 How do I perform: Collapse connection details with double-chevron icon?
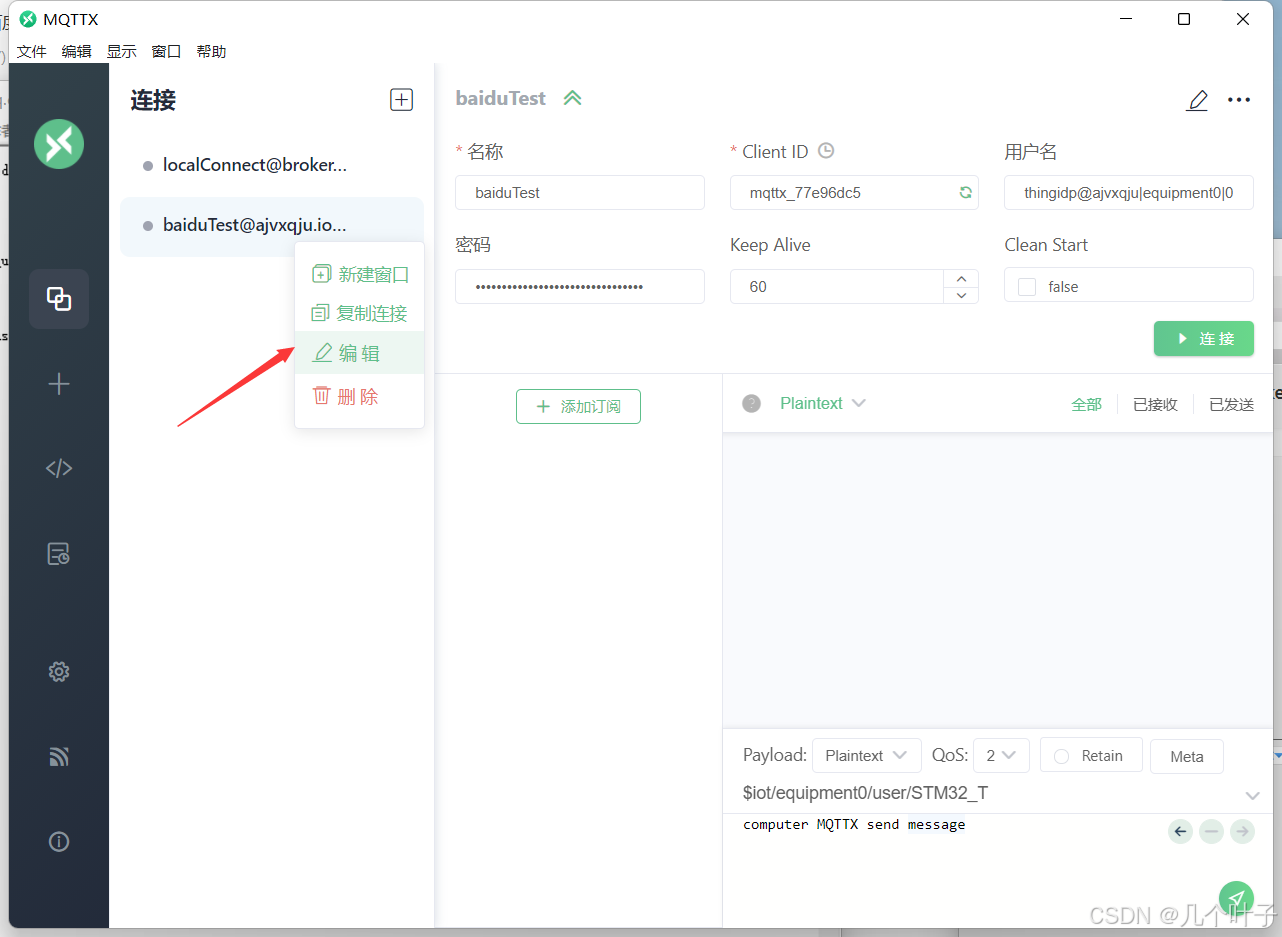pyautogui.click(x=572, y=98)
